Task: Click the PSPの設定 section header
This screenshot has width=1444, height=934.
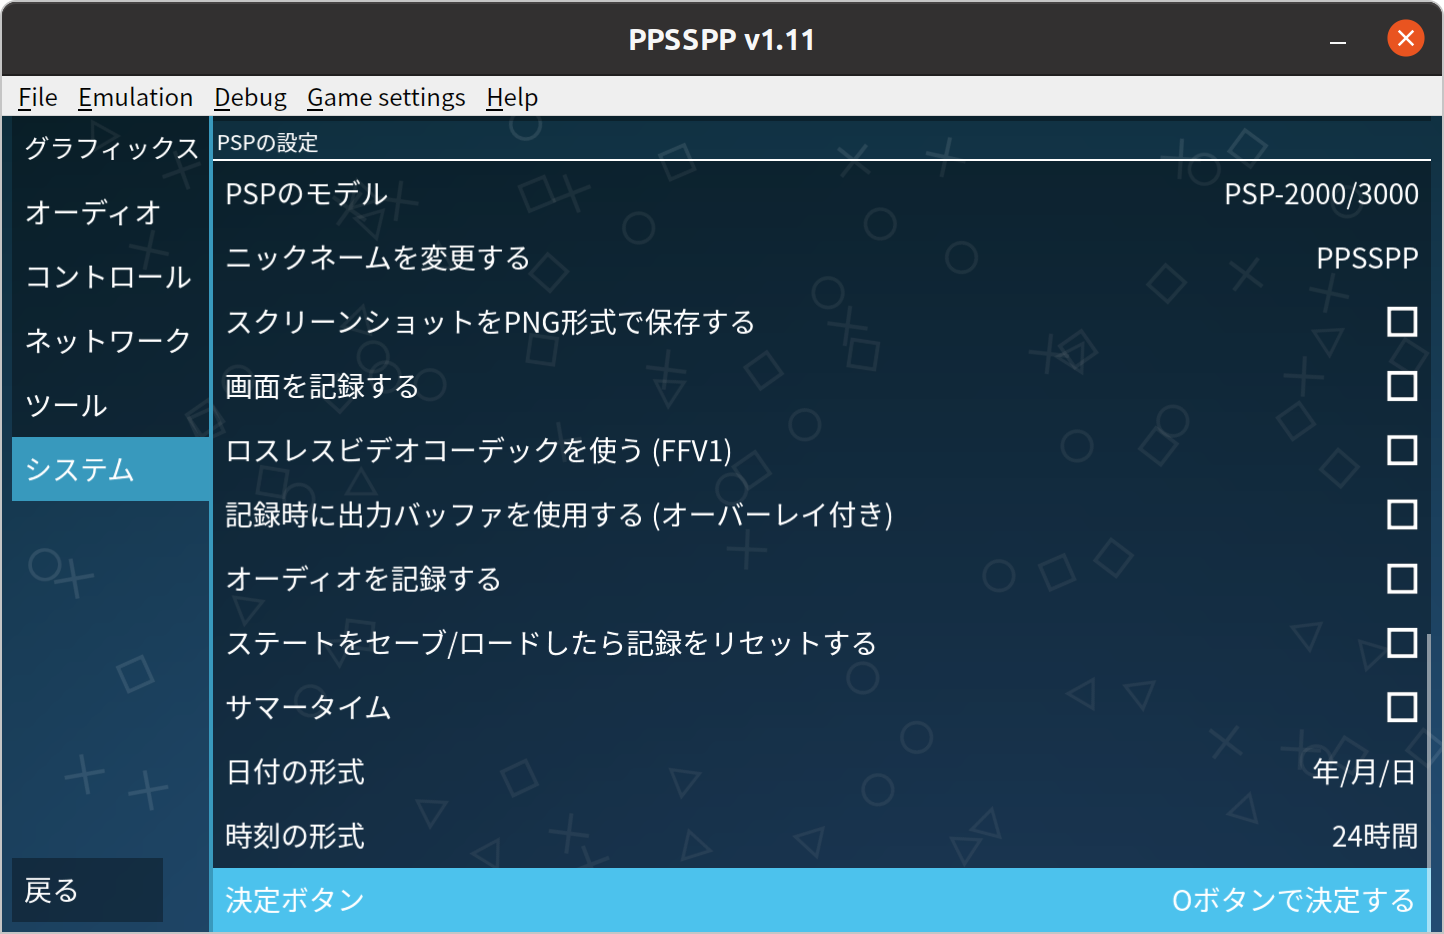Action: [267, 143]
